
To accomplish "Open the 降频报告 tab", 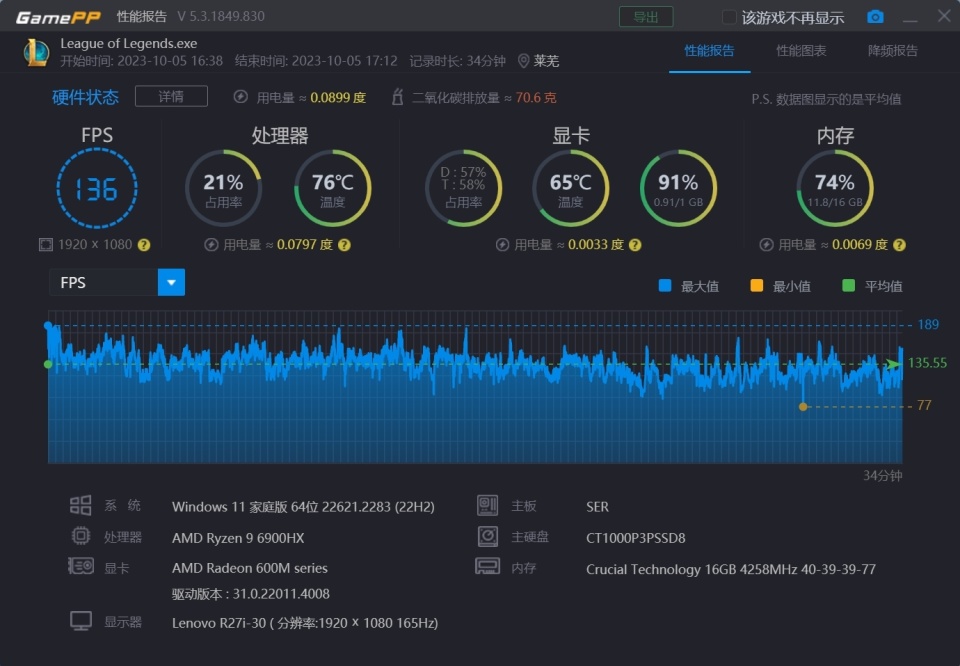I will coord(893,51).
